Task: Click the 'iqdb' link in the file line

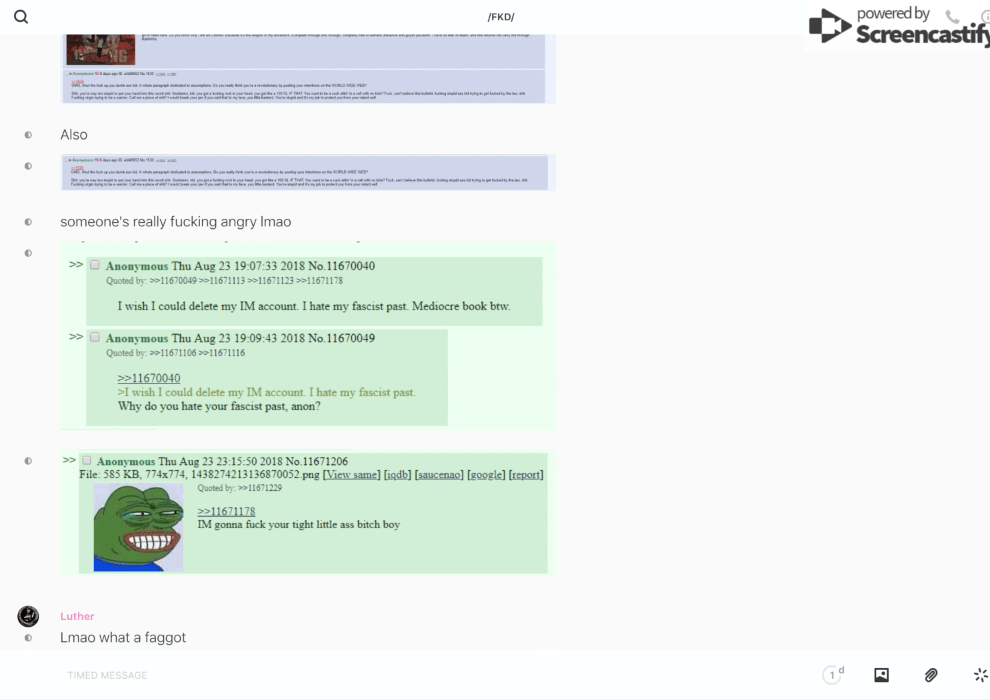Action: point(397,474)
